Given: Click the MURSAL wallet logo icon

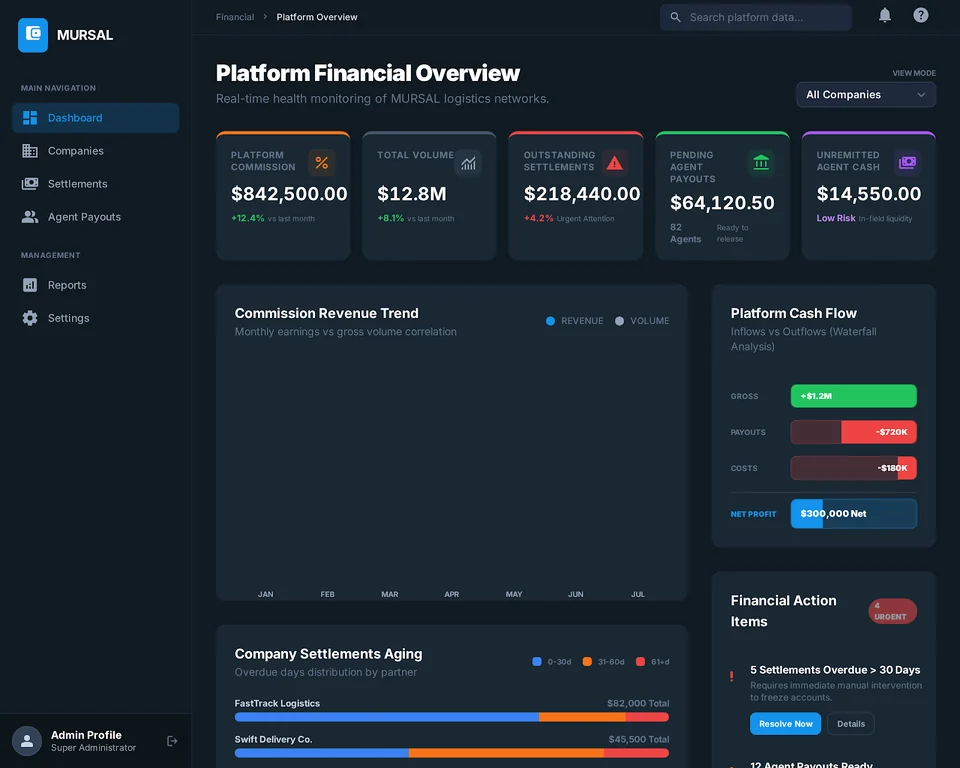Looking at the screenshot, I should click(33, 35).
